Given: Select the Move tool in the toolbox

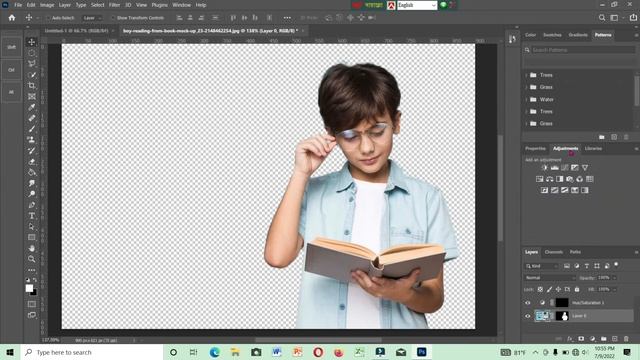Looking at the screenshot, I should [31, 42].
